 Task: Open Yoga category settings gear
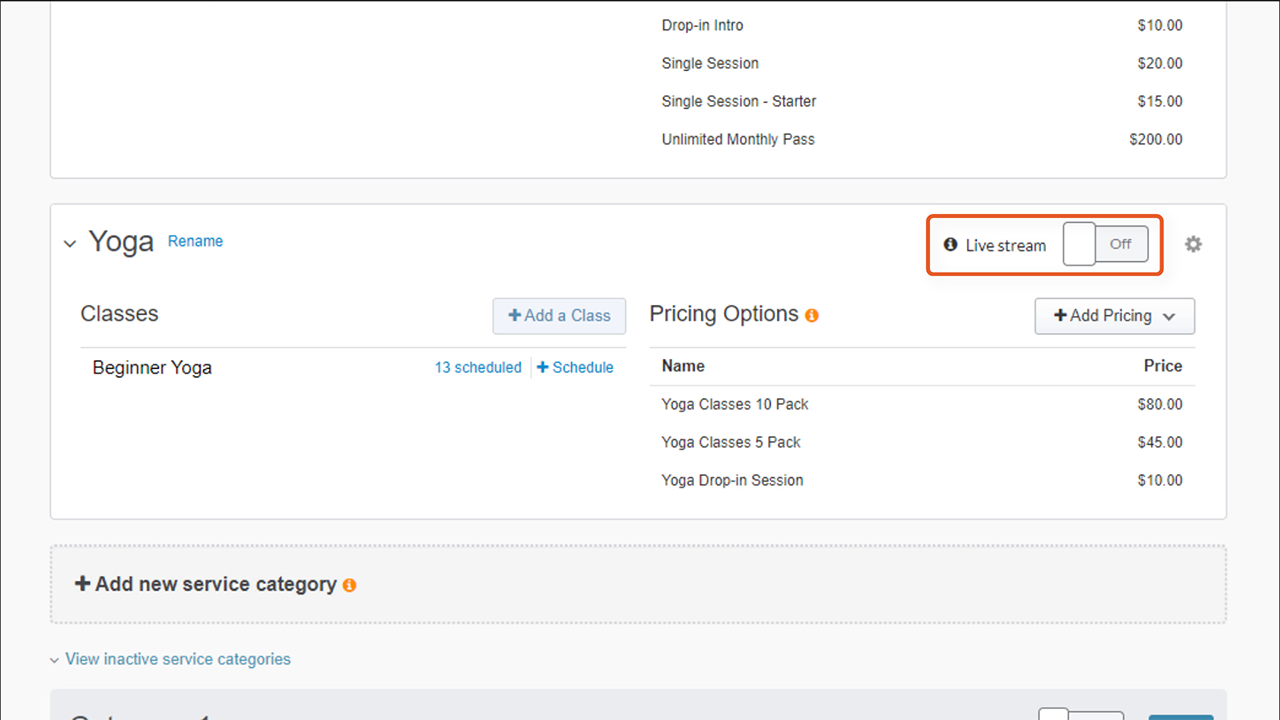(1193, 244)
